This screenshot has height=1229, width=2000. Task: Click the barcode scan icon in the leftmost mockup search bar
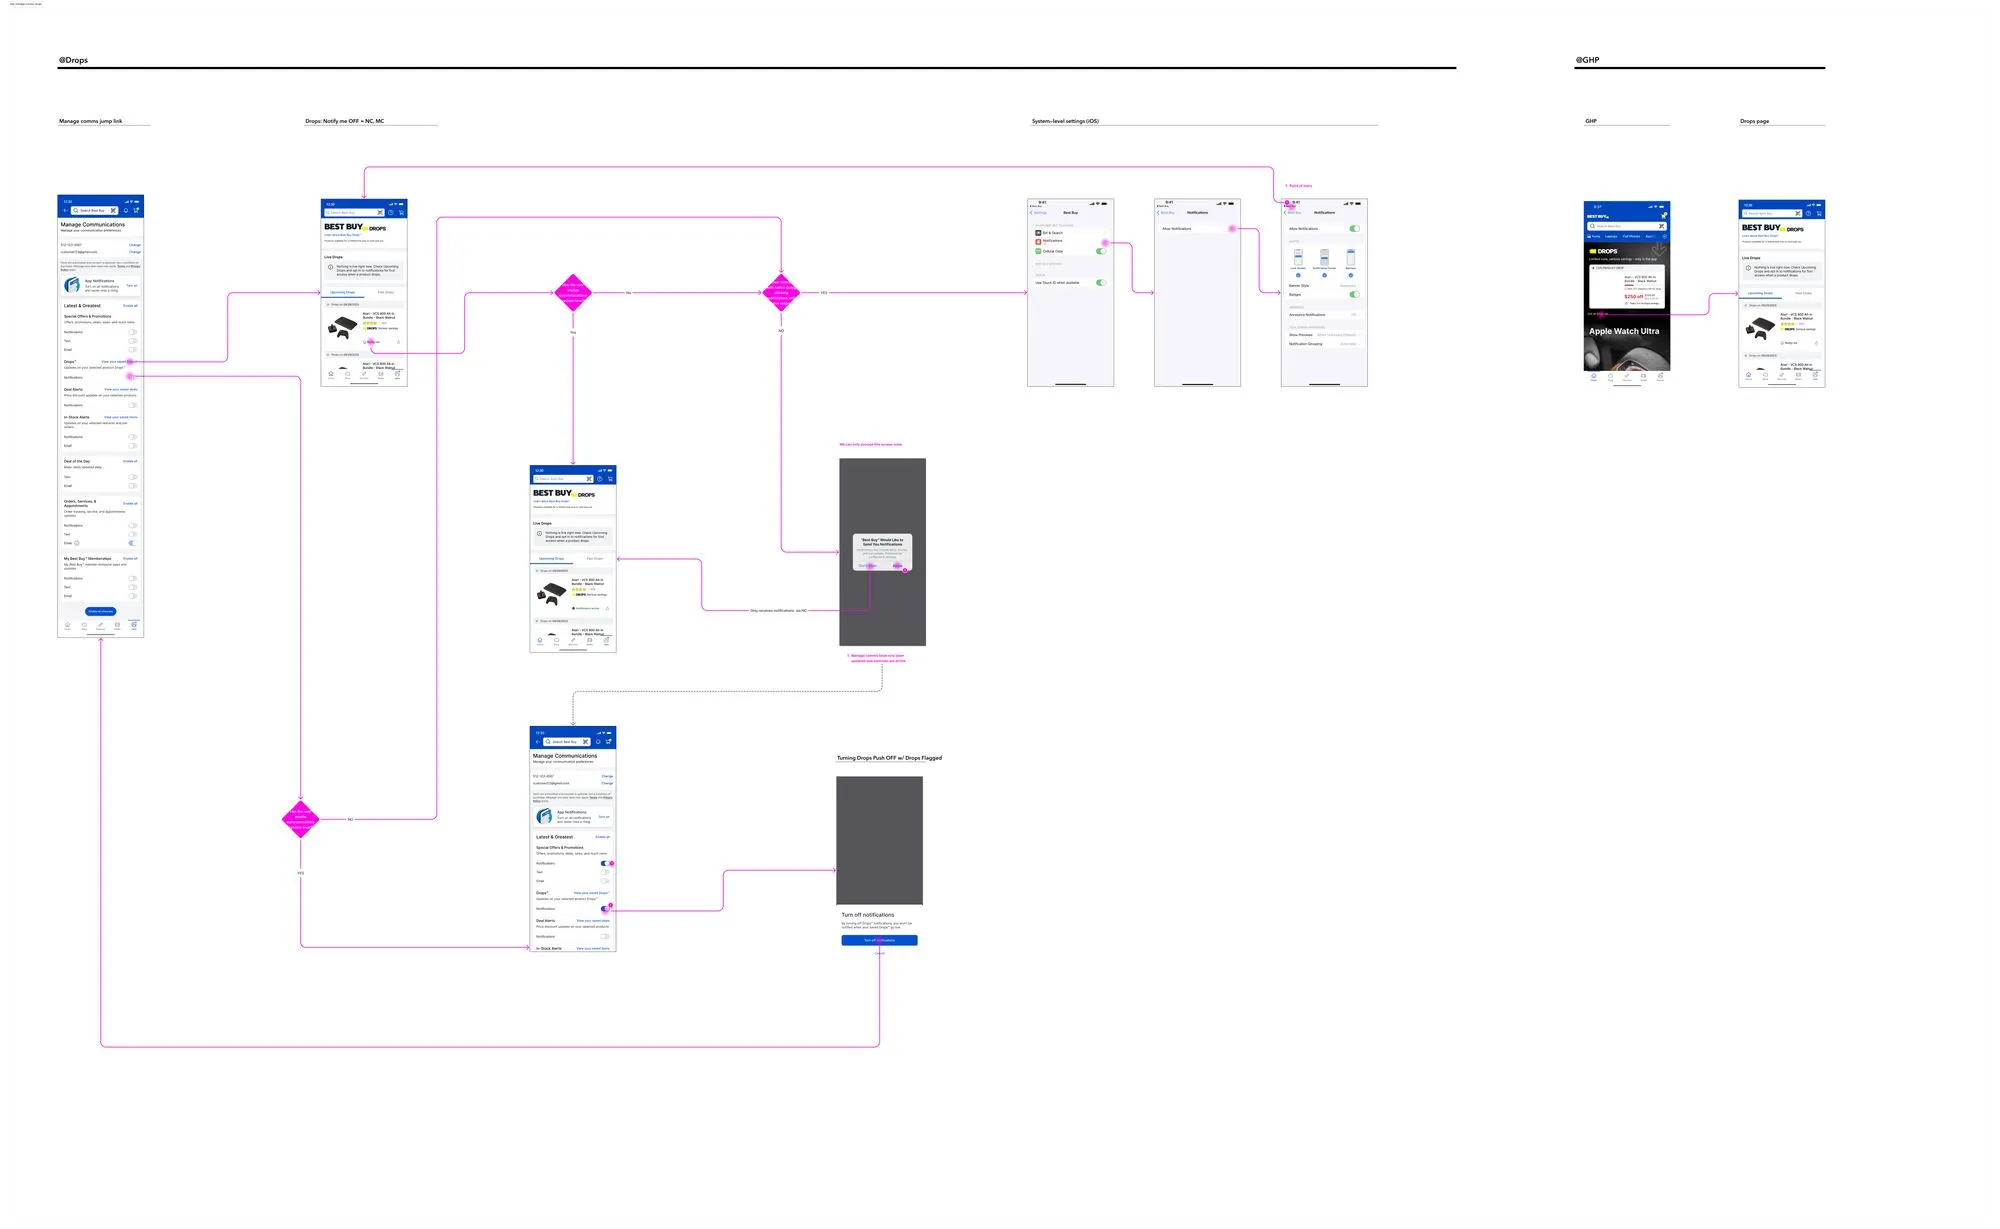[x=114, y=211]
